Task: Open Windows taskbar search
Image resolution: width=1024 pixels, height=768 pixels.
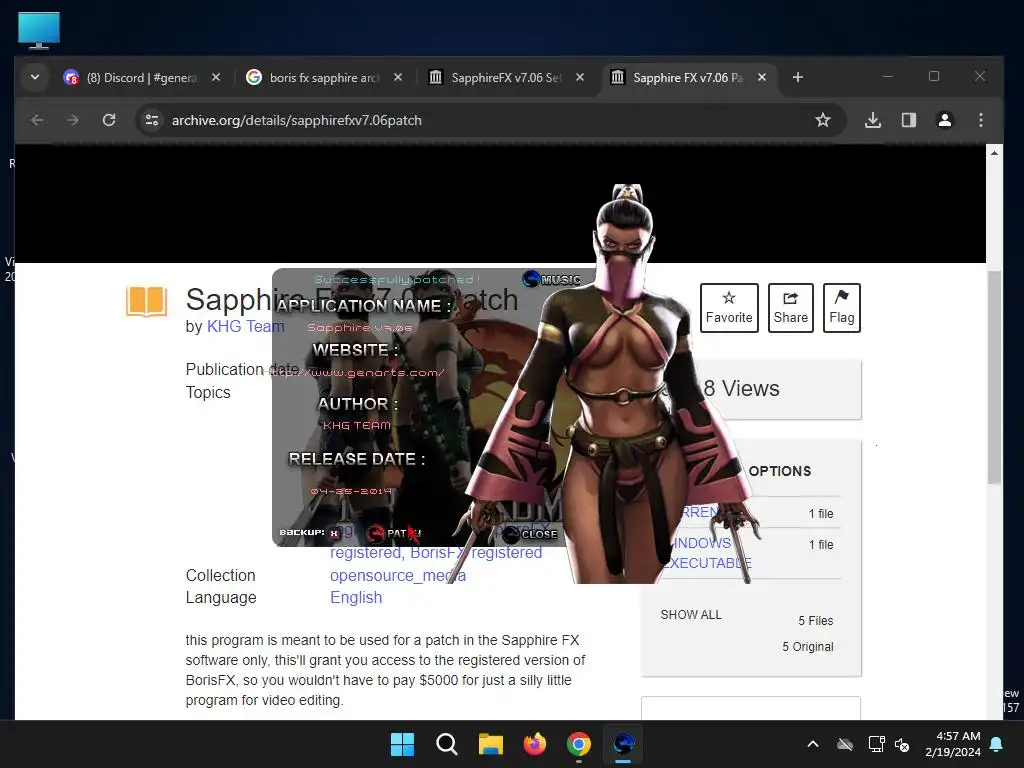Action: click(447, 744)
